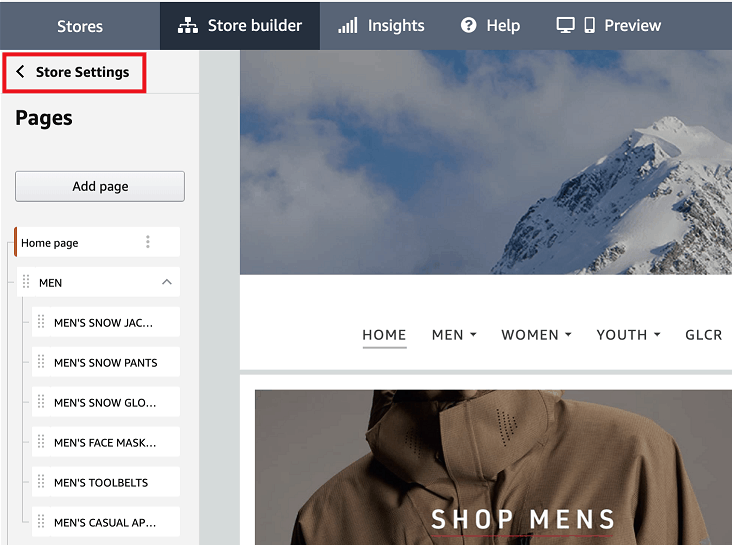Select Home page in the pages list
This screenshot has height=545, width=732.
pos(97,242)
